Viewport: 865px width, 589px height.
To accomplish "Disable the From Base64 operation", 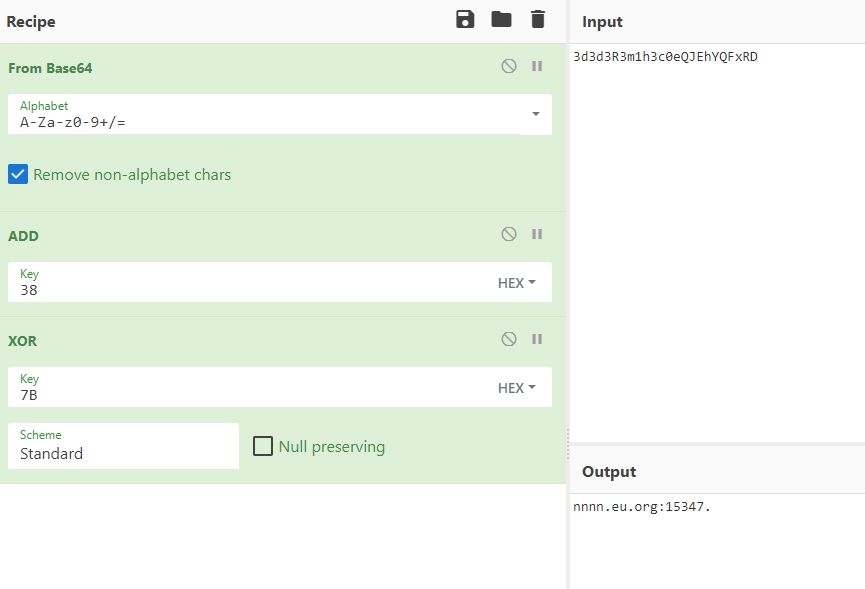I will [509, 66].
